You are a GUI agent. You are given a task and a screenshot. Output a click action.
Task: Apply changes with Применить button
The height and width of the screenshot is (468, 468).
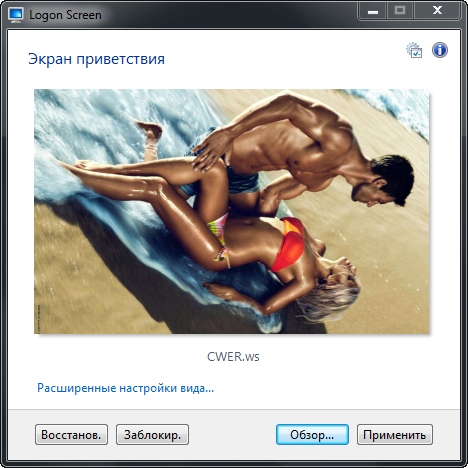tap(395, 435)
